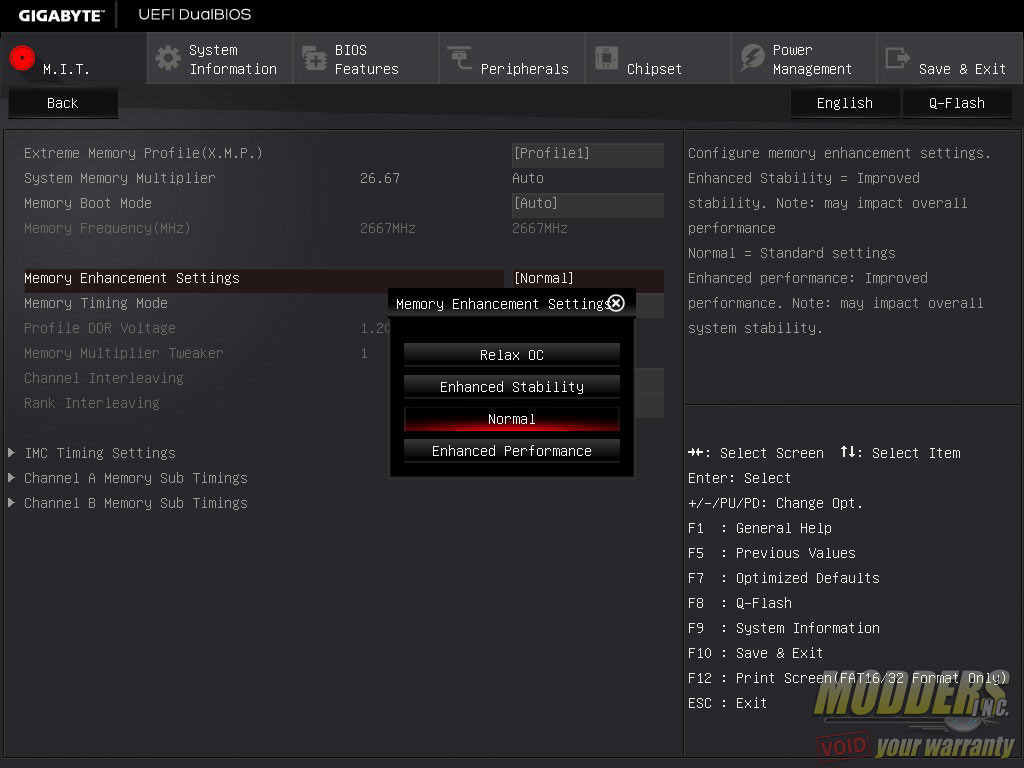1024x768 pixels.
Task: Click Channel Interleaving label
Action: [104, 378]
